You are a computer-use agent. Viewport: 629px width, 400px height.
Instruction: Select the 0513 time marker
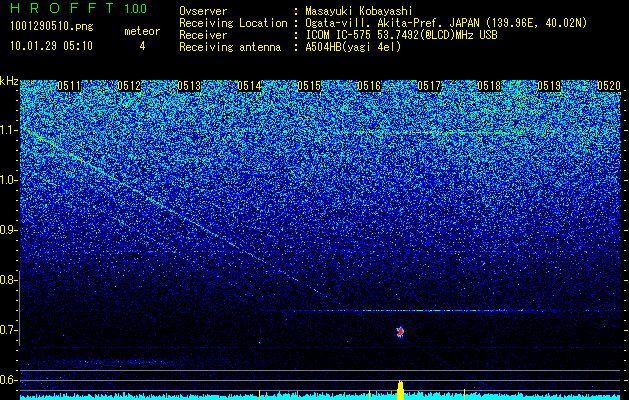pyautogui.click(x=189, y=86)
